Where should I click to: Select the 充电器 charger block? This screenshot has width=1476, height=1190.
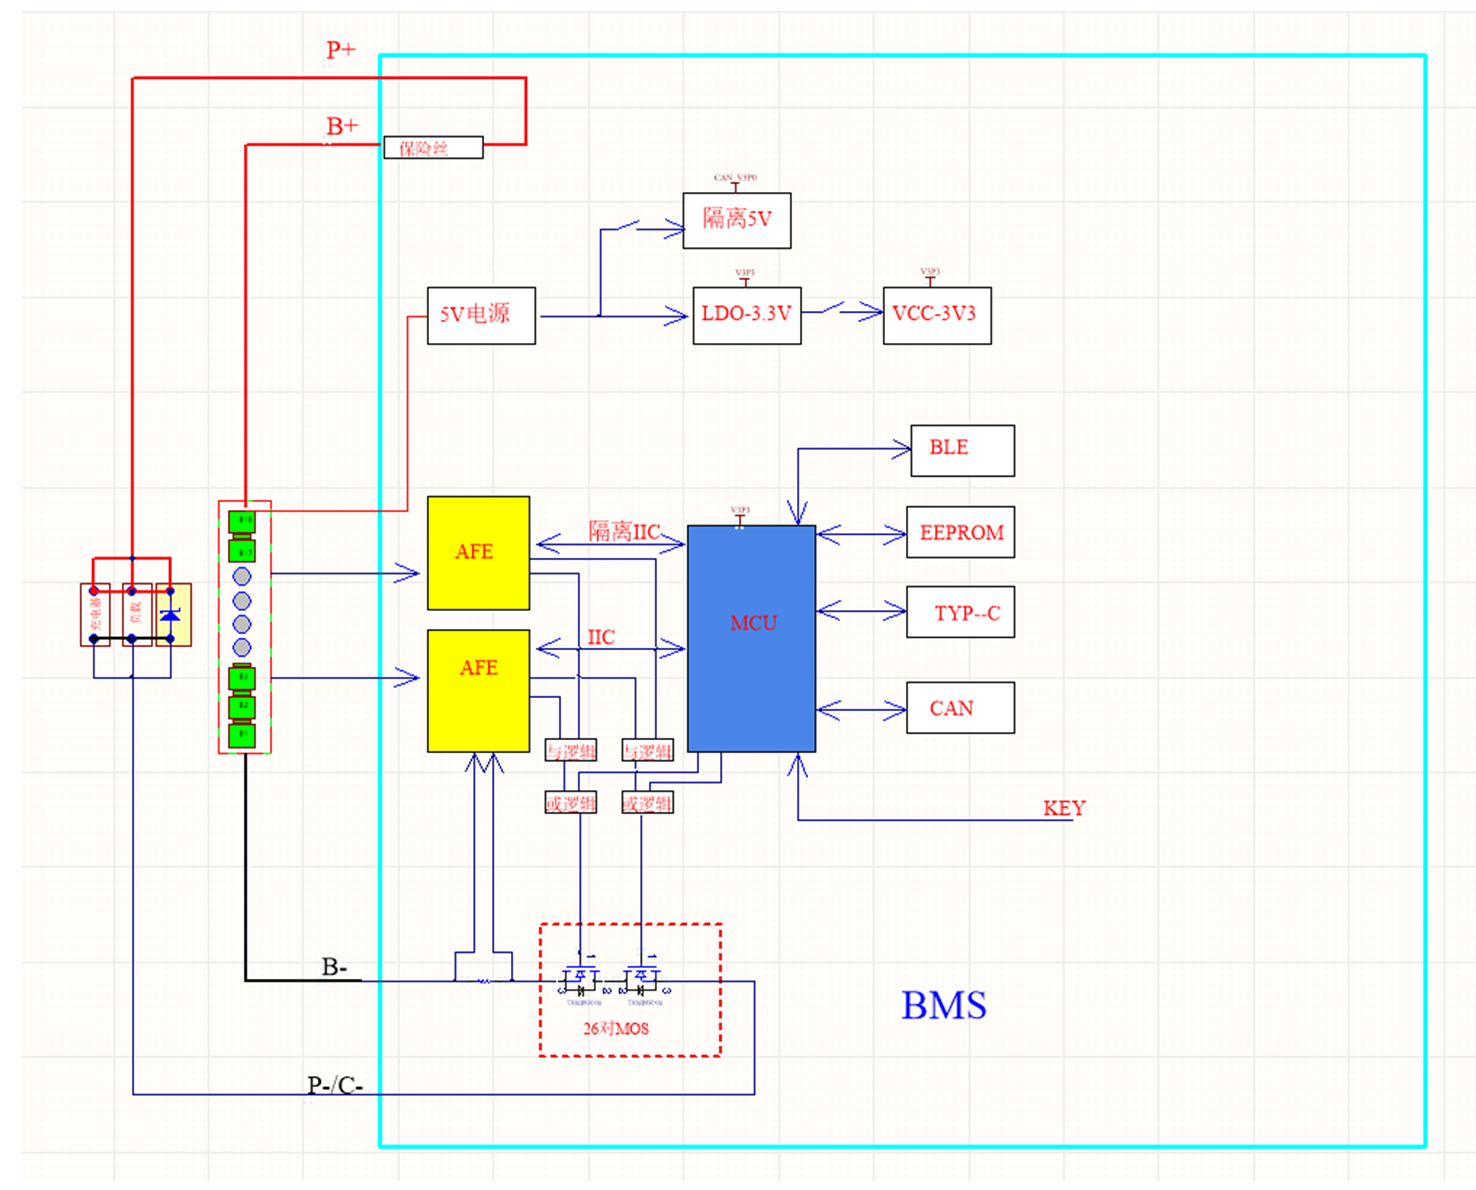coord(95,614)
